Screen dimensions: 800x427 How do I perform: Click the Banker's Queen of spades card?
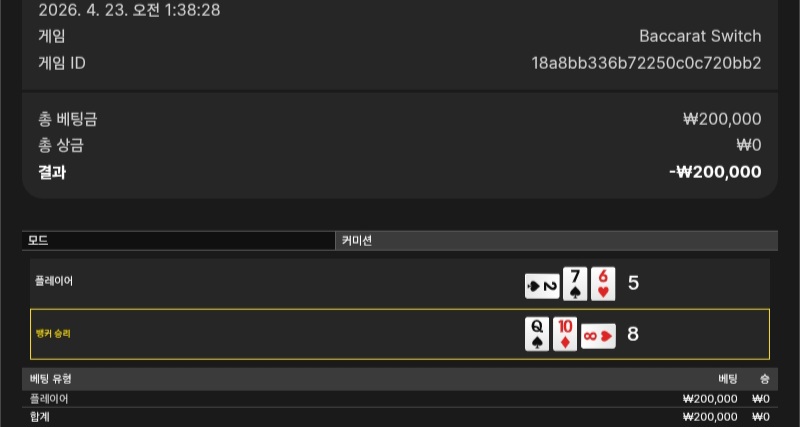coord(537,334)
